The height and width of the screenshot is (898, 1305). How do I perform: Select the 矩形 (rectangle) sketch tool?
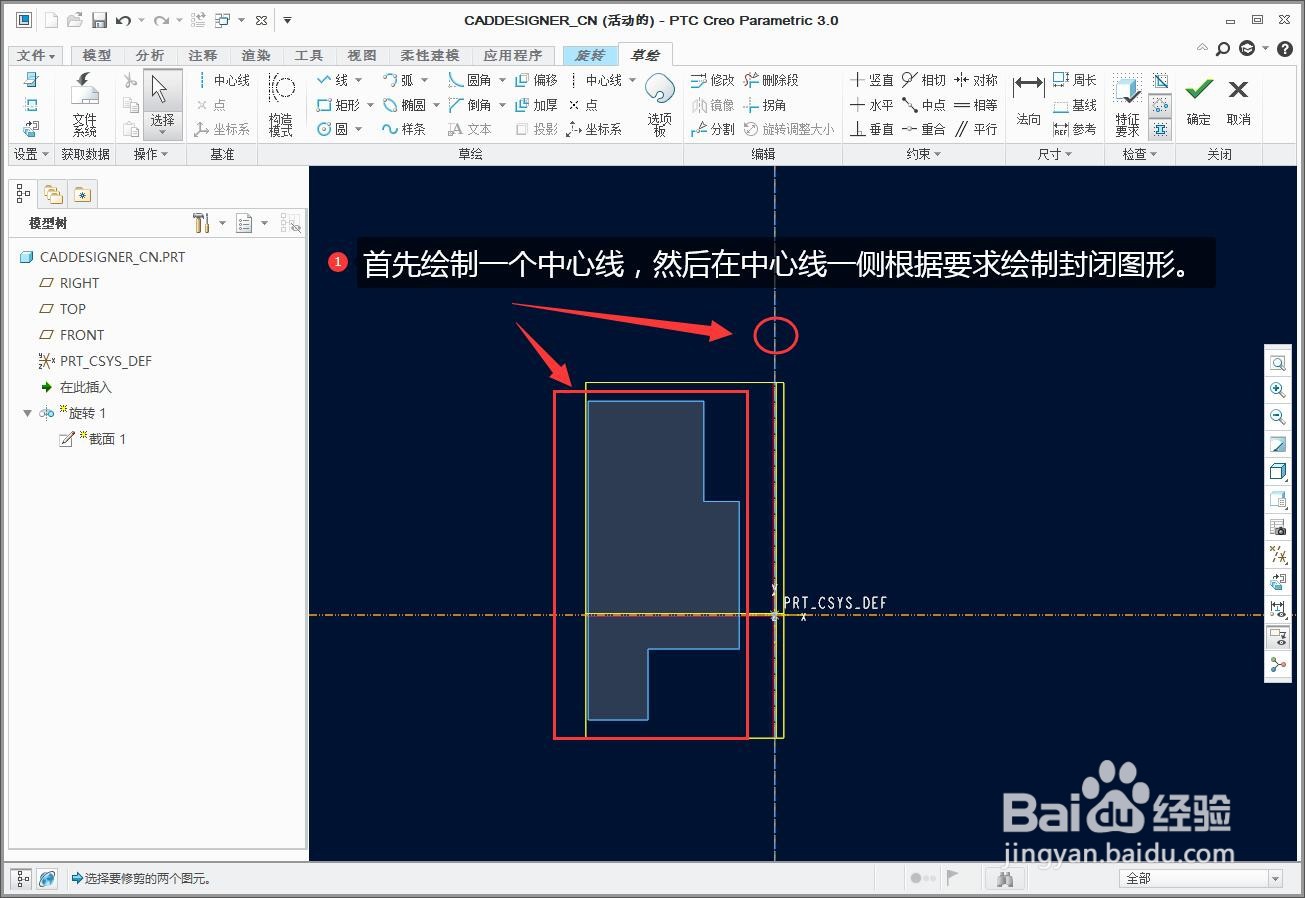pos(338,105)
